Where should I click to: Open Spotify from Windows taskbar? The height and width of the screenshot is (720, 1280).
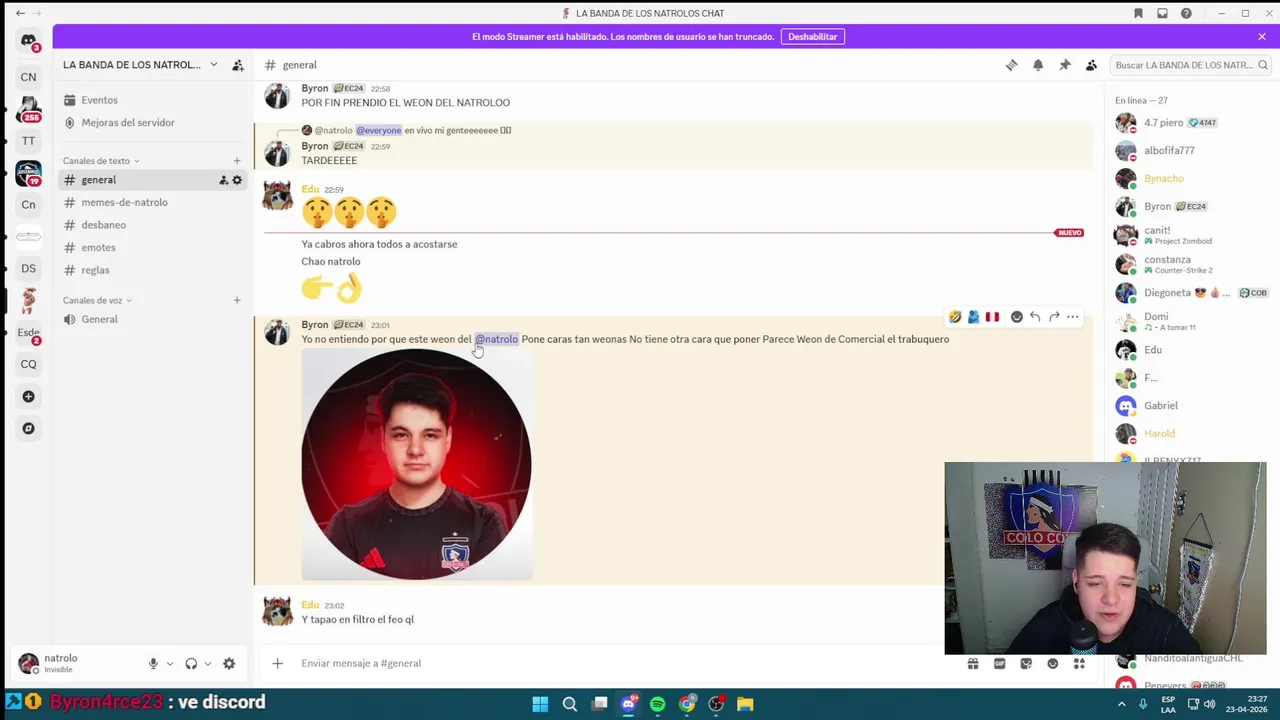click(x=657, y=704)
